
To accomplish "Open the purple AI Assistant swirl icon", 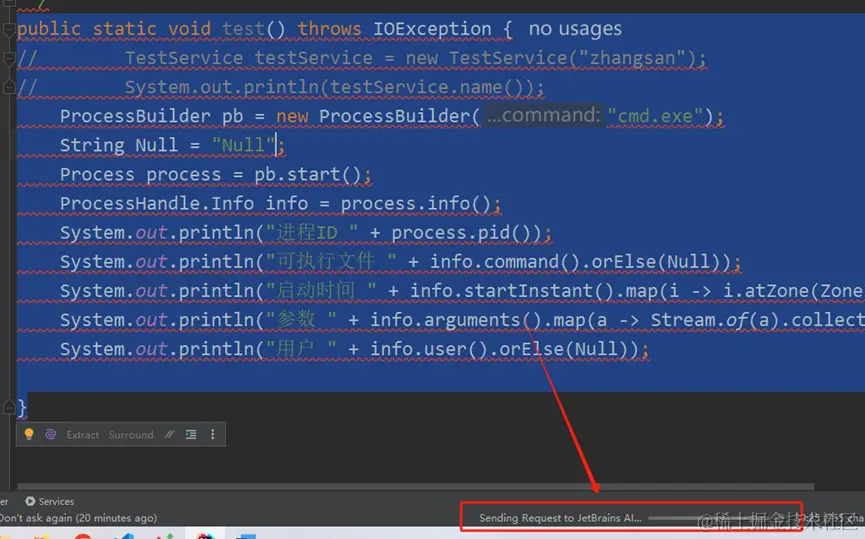I will click(x=50, y=434).
